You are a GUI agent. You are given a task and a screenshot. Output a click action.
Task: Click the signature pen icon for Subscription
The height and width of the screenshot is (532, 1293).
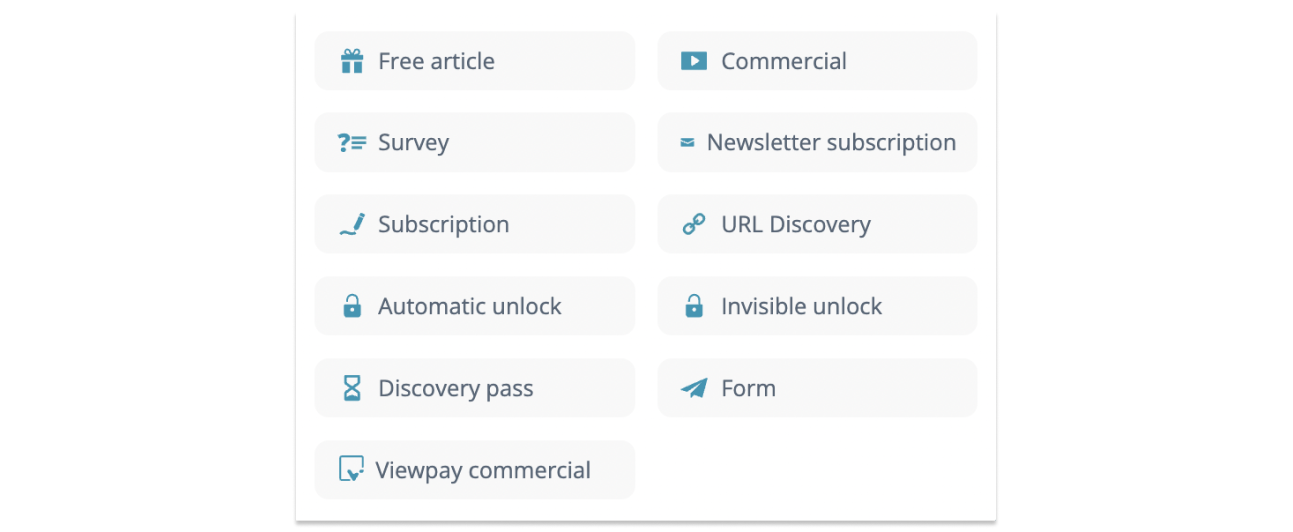(x=352, y=224)
